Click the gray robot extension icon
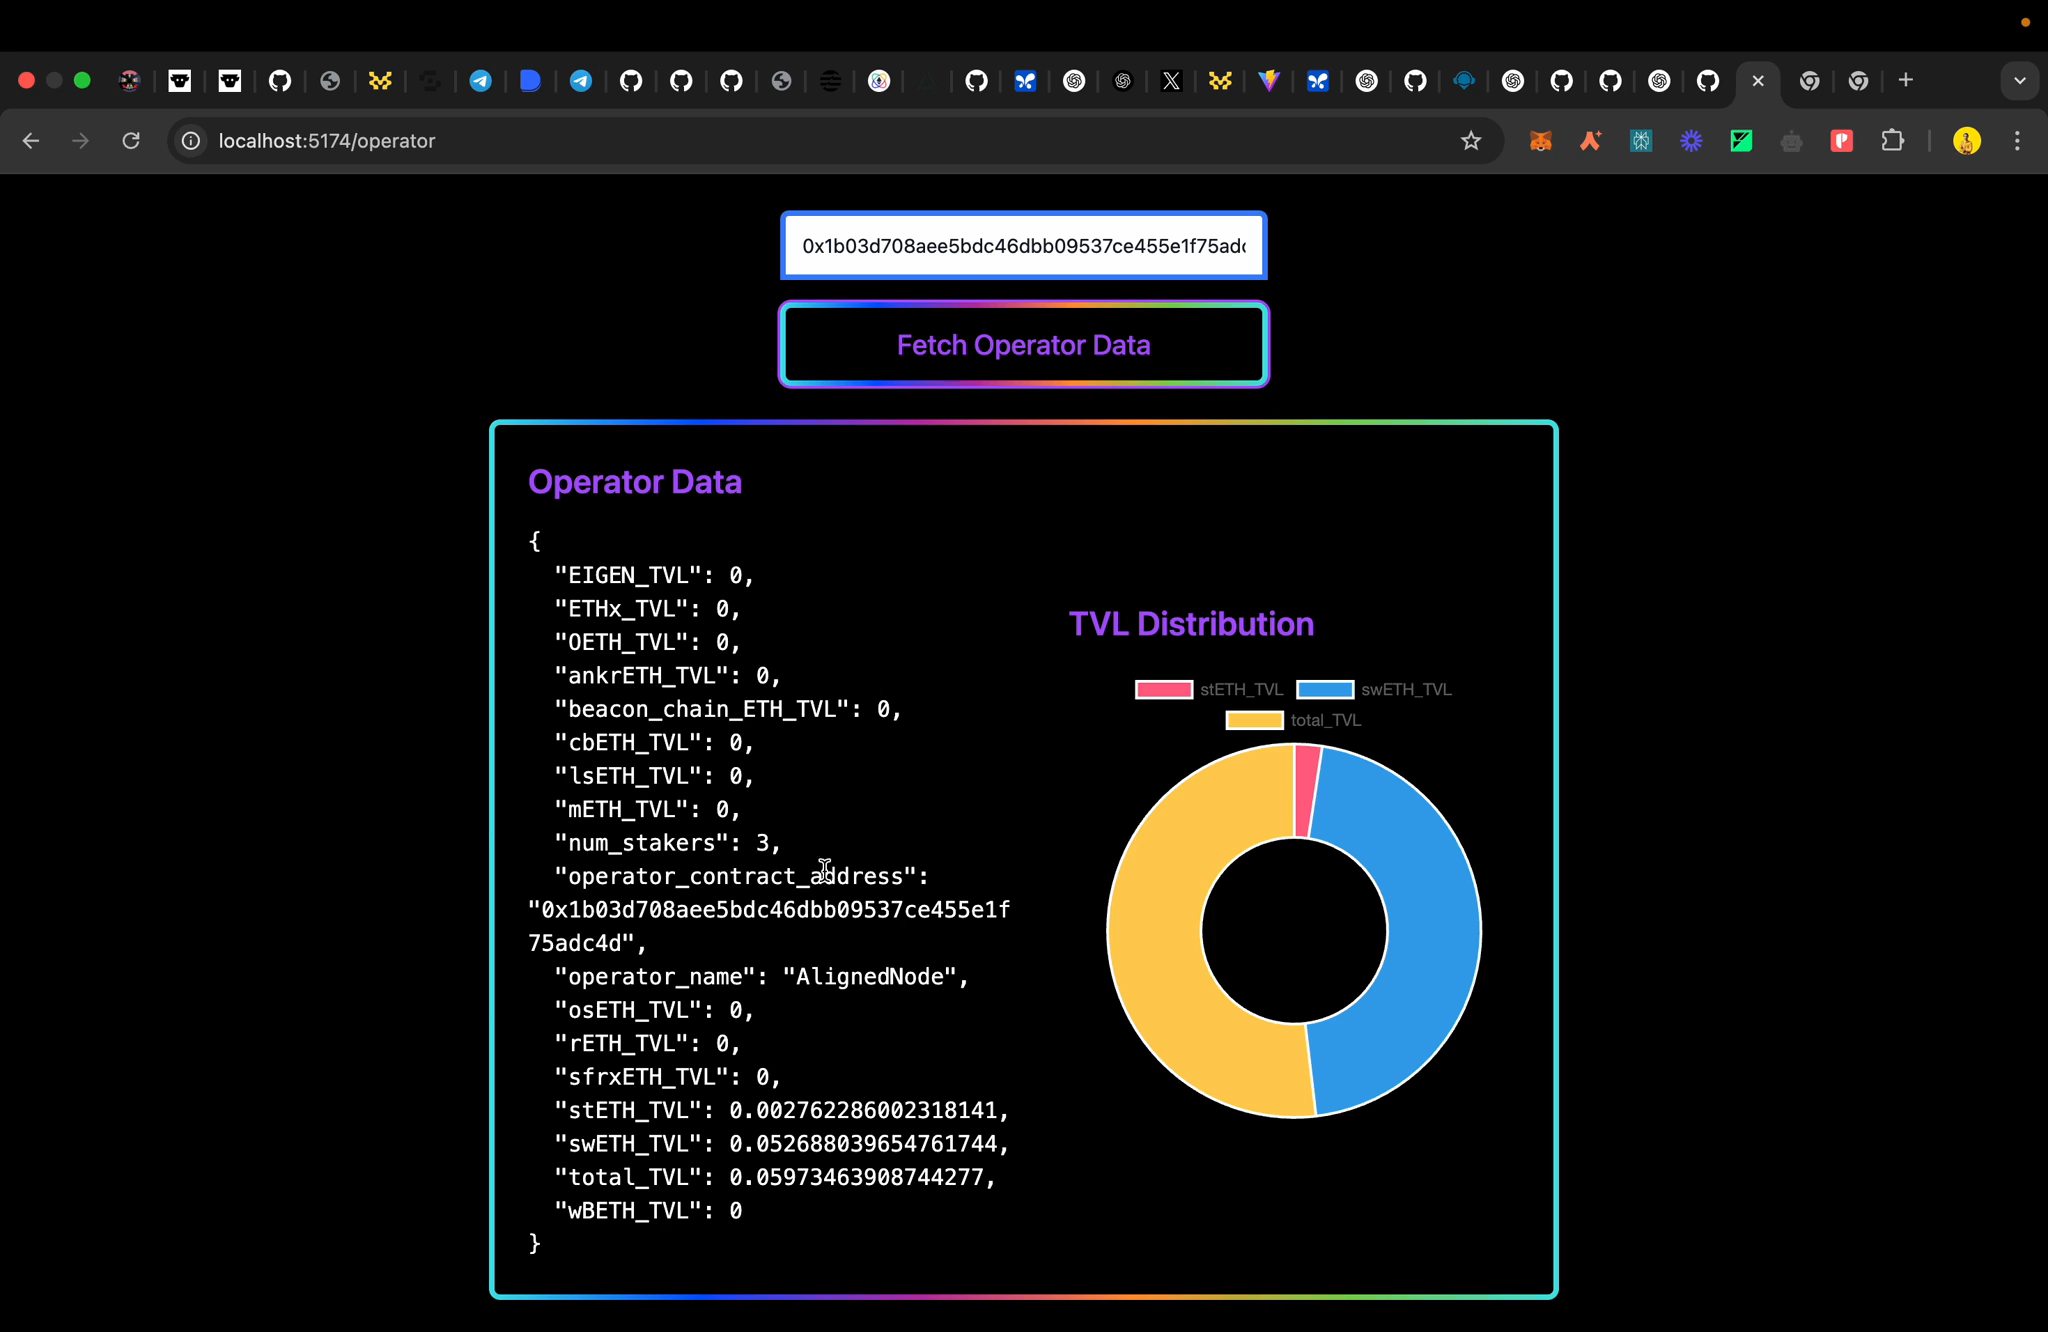2048x1332 pixels. point(1791,141)
